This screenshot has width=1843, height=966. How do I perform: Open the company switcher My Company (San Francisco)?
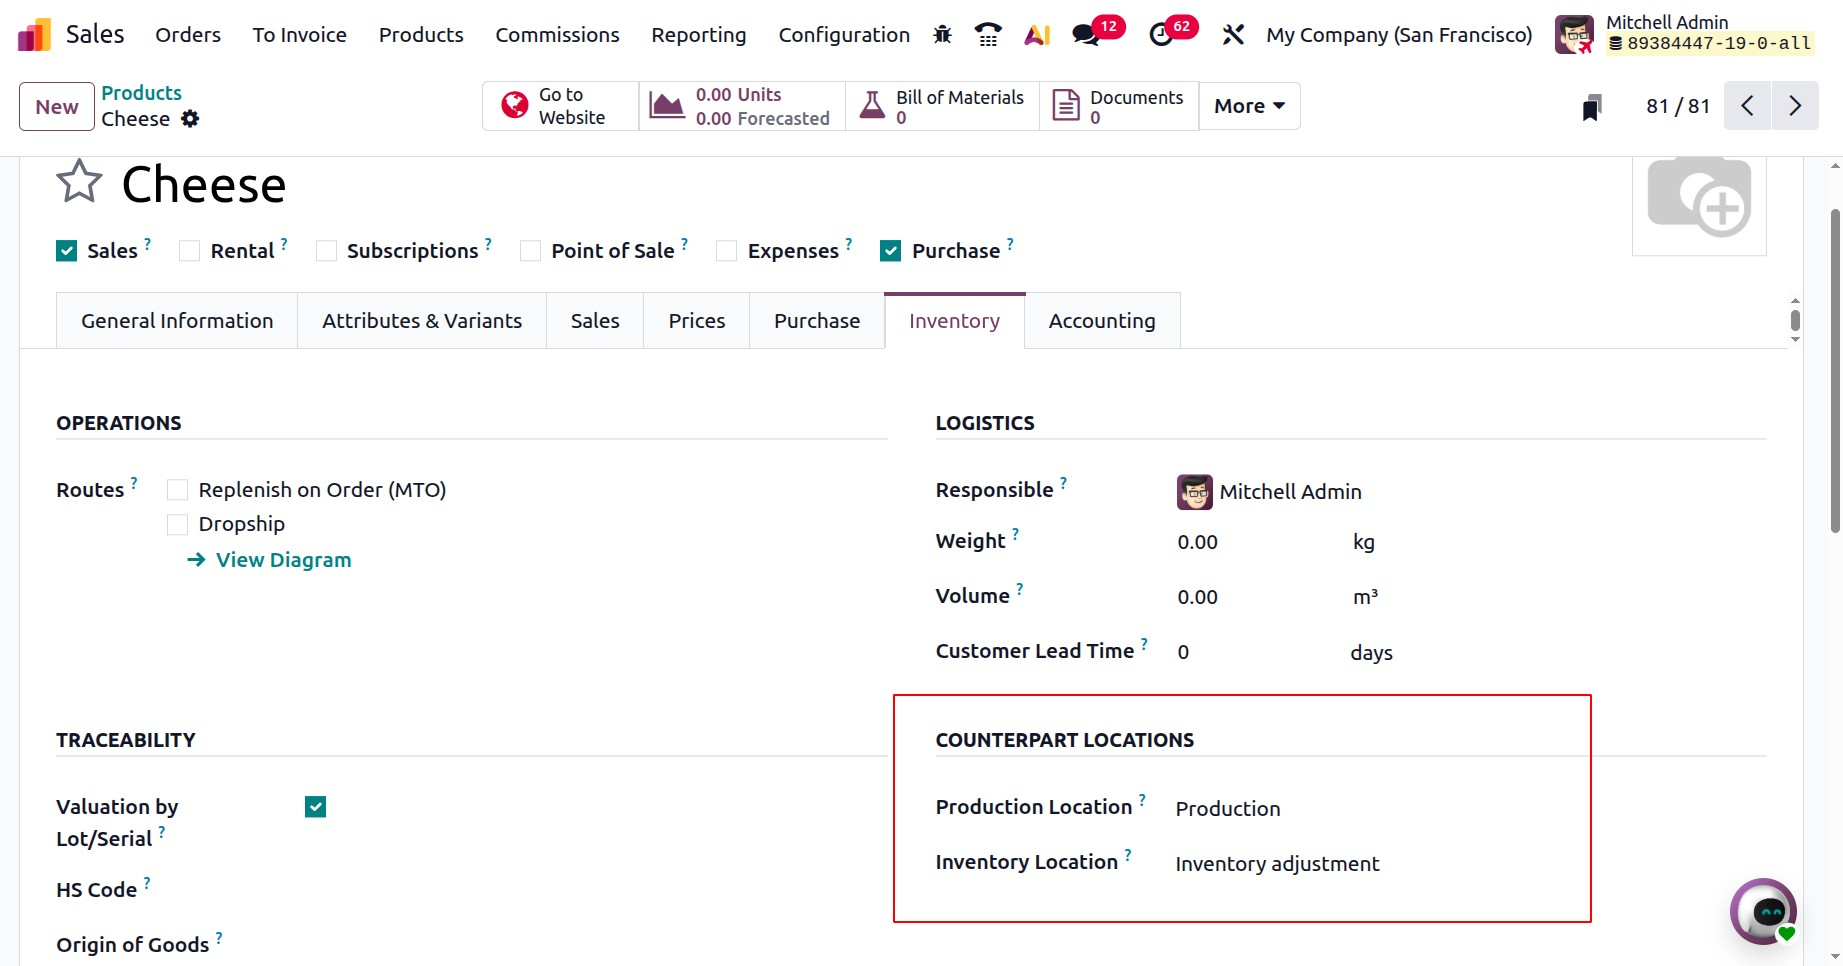tap(1398, 35)
